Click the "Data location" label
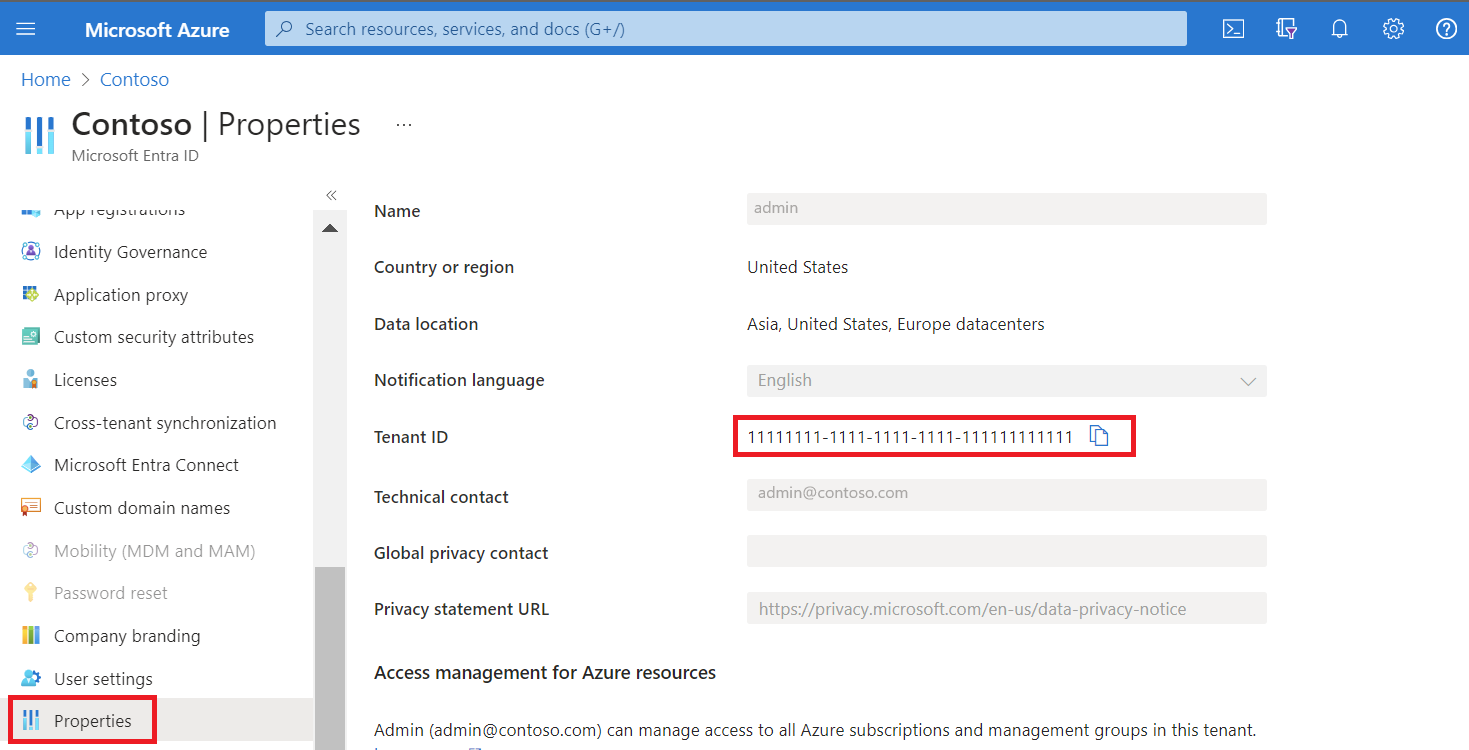Image resolution: width=1469 pixels, height=750 pixels. click(x=426, y=324)
